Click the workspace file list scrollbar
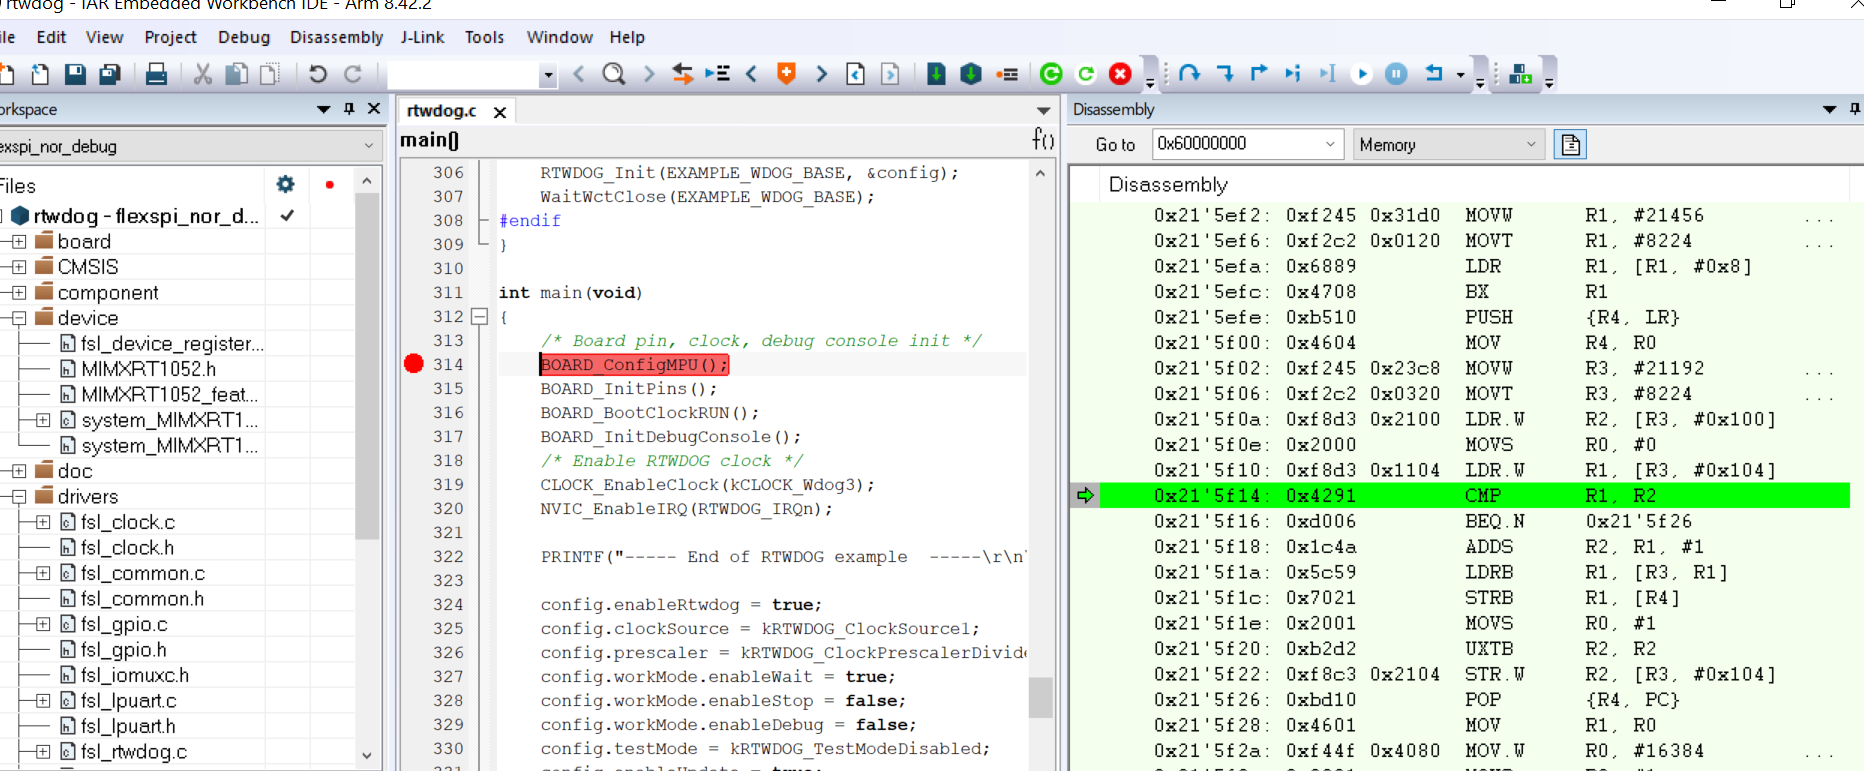Screen dimensions: 1864x771 367,366
